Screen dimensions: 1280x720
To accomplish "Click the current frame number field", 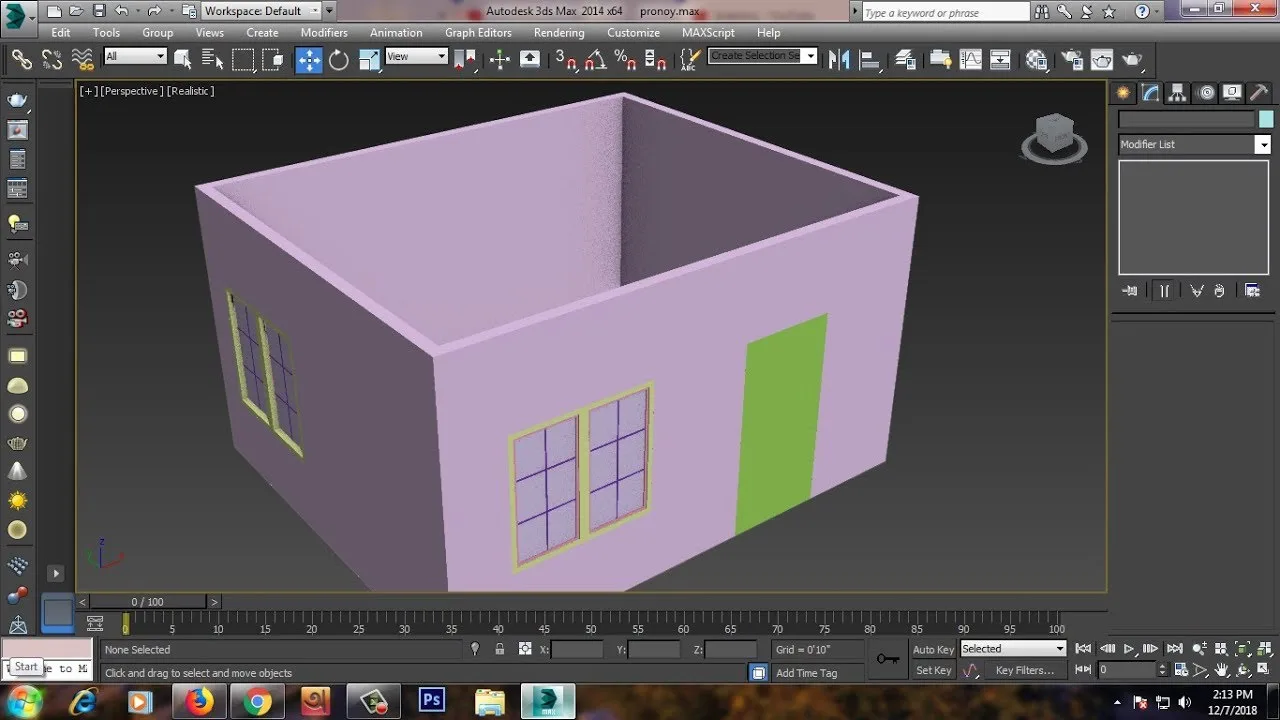I will point(1127,670).
